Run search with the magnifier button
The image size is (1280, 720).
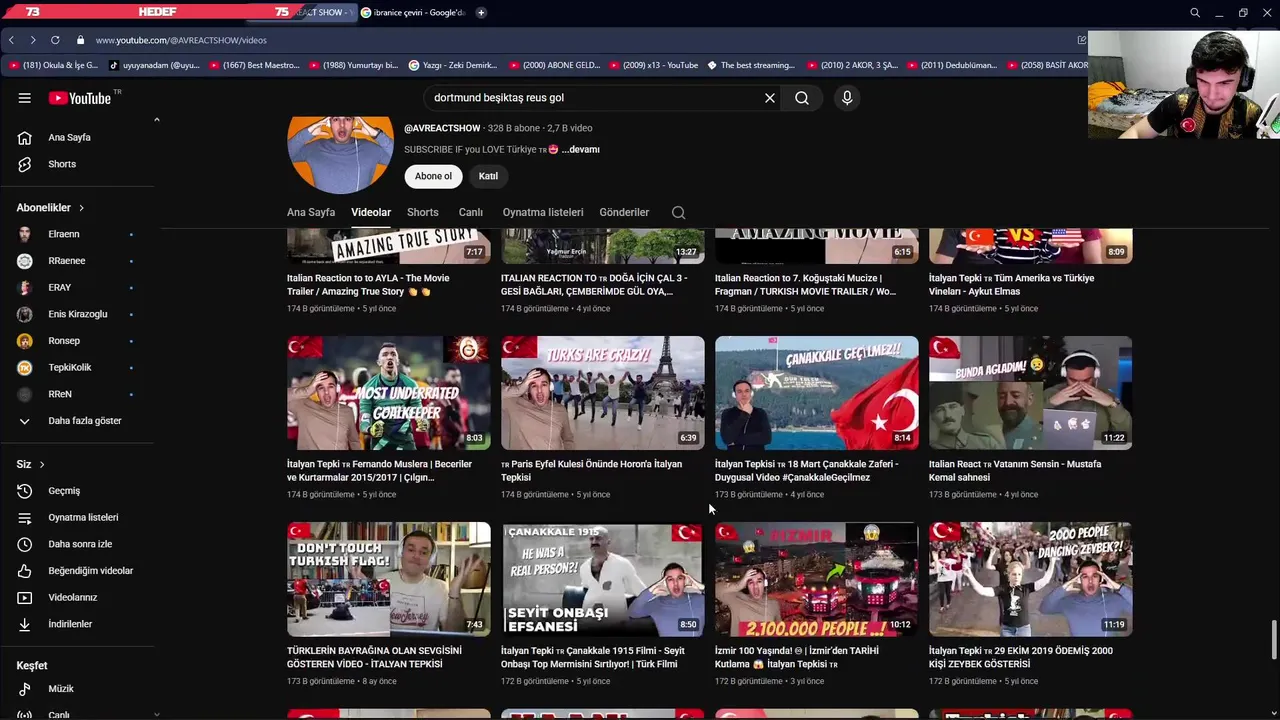(802, 98)
